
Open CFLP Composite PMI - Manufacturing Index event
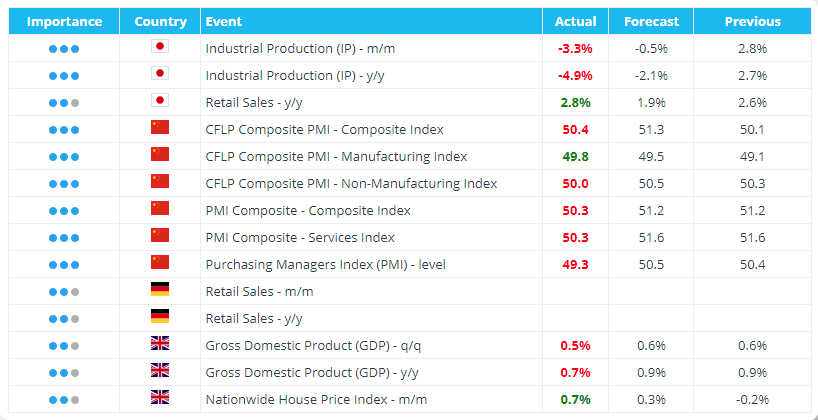tap(336, 156)
